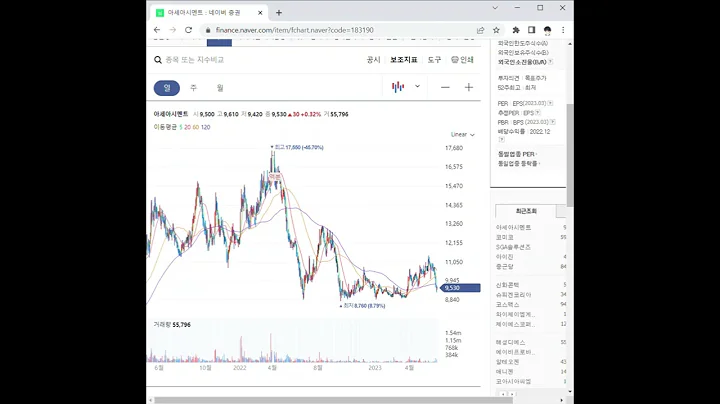Open 이이진 in recent list

(504, 257)
